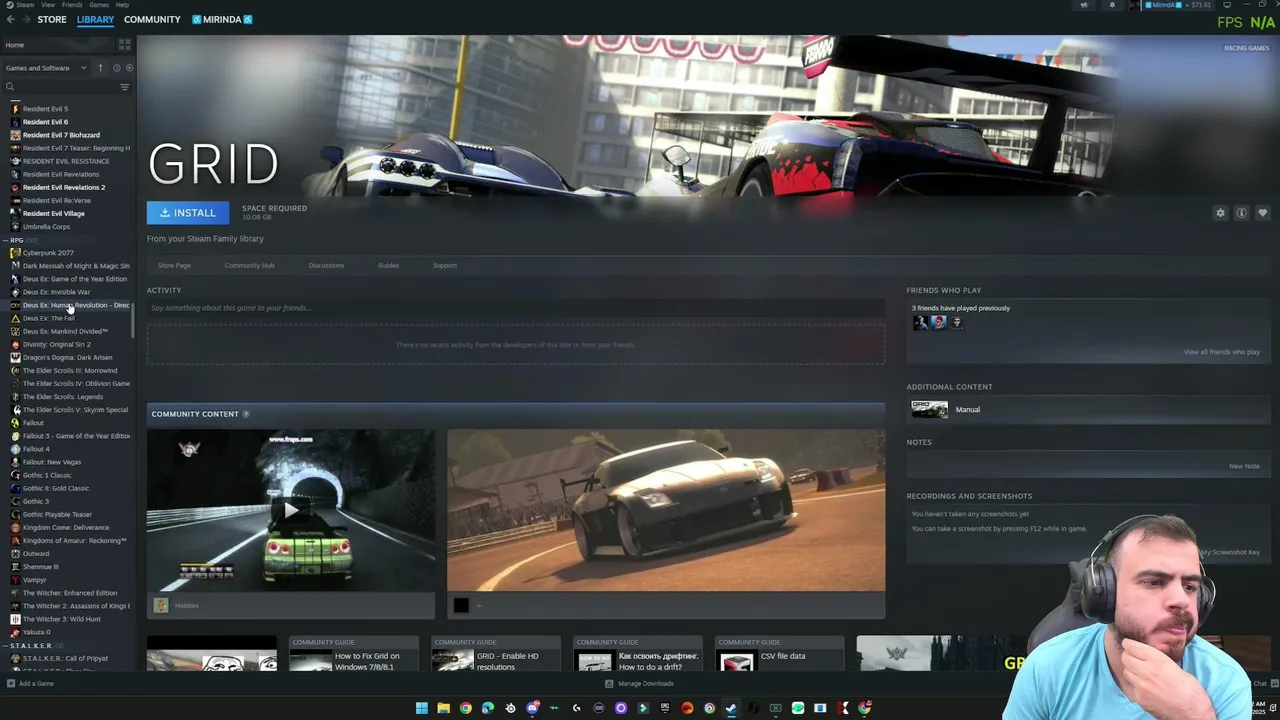The image size is (1280, 720).
Task: Sort the library list ascending with the up arrow
Action: (100, 68)
